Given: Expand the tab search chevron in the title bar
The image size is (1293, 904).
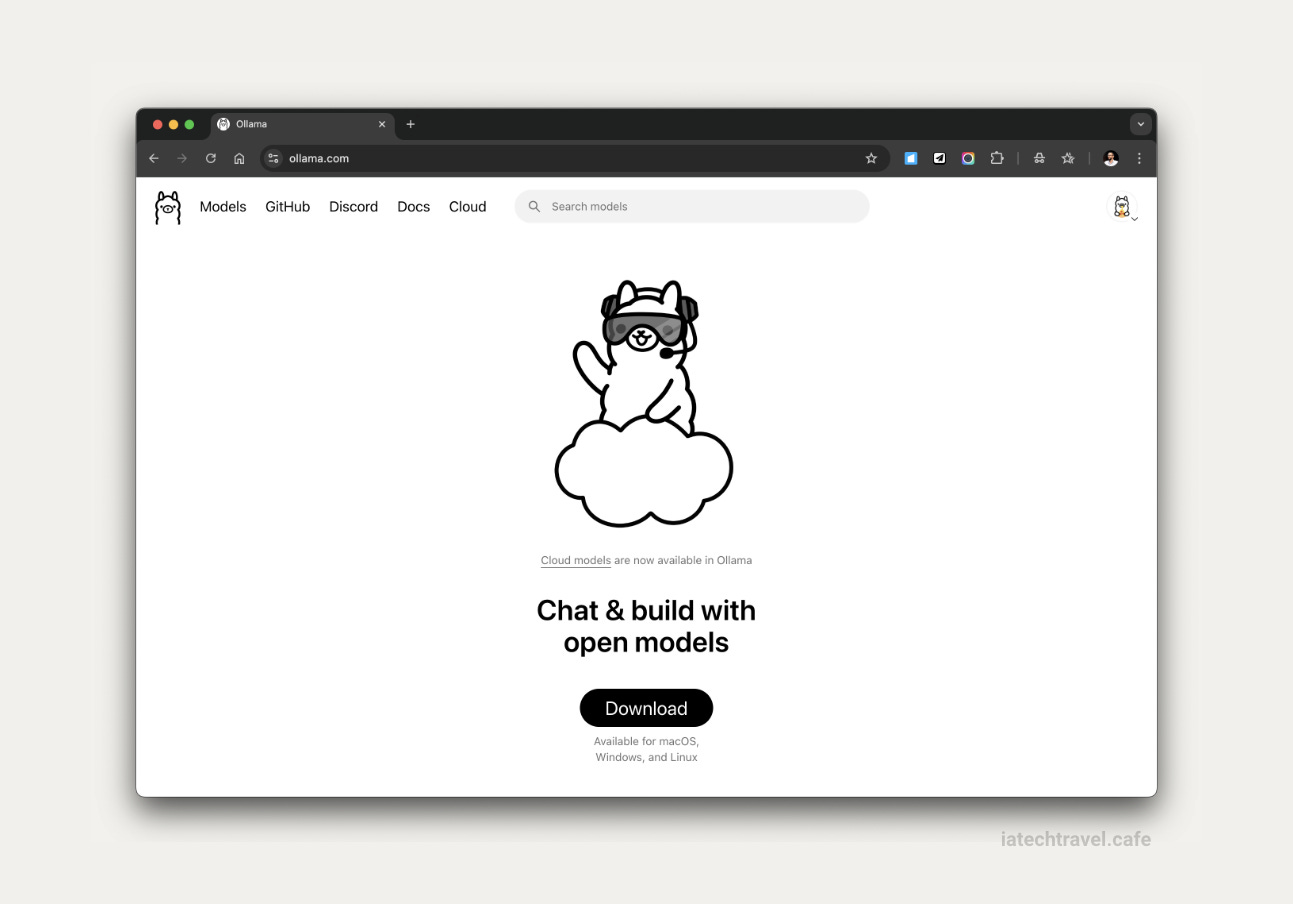Looking at the screenshot, I should tap(1140, 124).
